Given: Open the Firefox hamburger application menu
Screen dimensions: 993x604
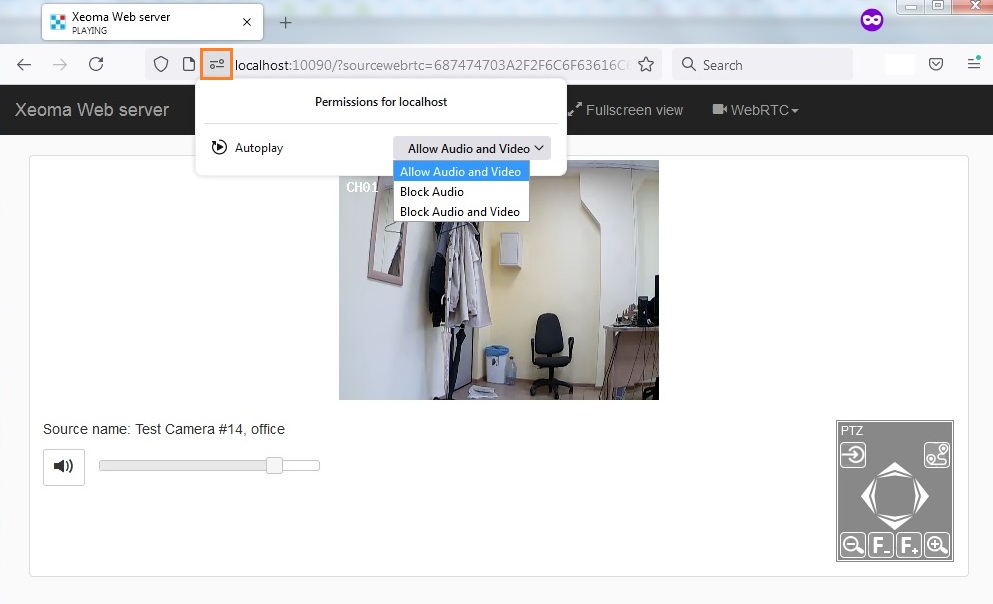Looking at the screenshot, I should [x=974, y=63].
